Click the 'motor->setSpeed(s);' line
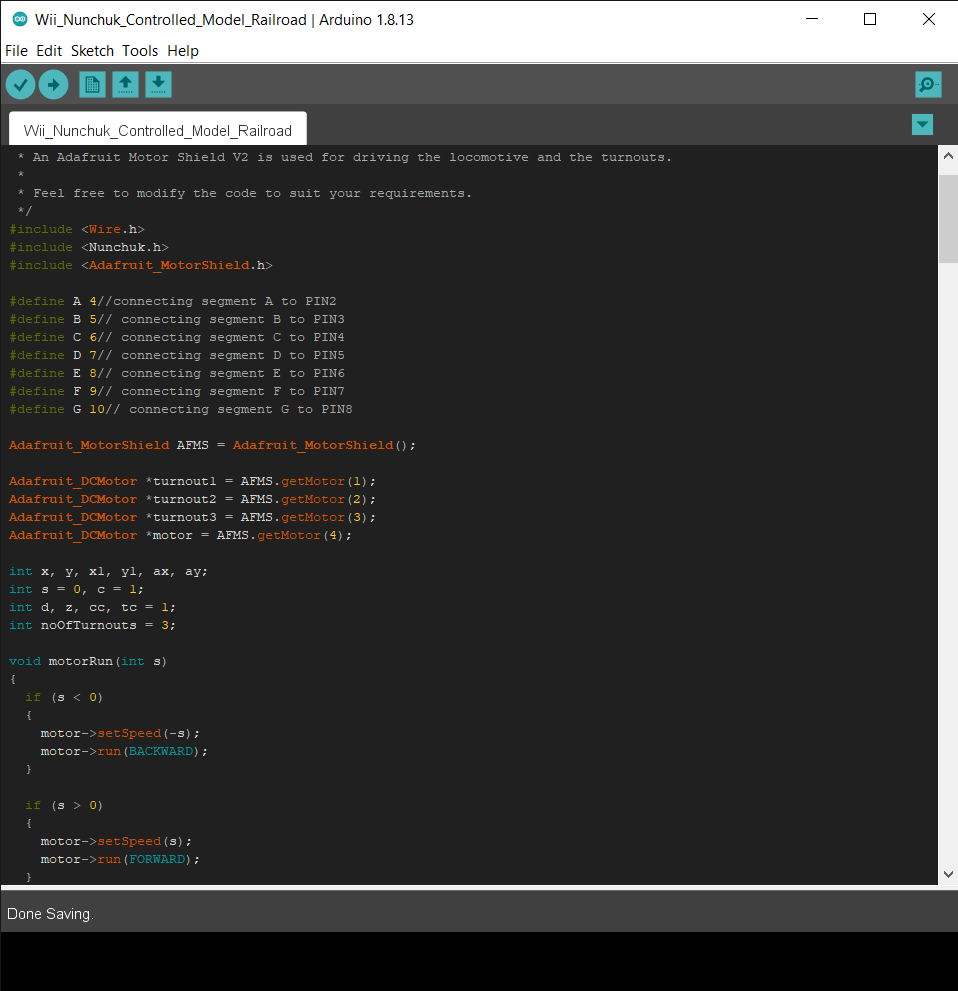Viewport: 958px width, 991px height. (x=116, y=841)
